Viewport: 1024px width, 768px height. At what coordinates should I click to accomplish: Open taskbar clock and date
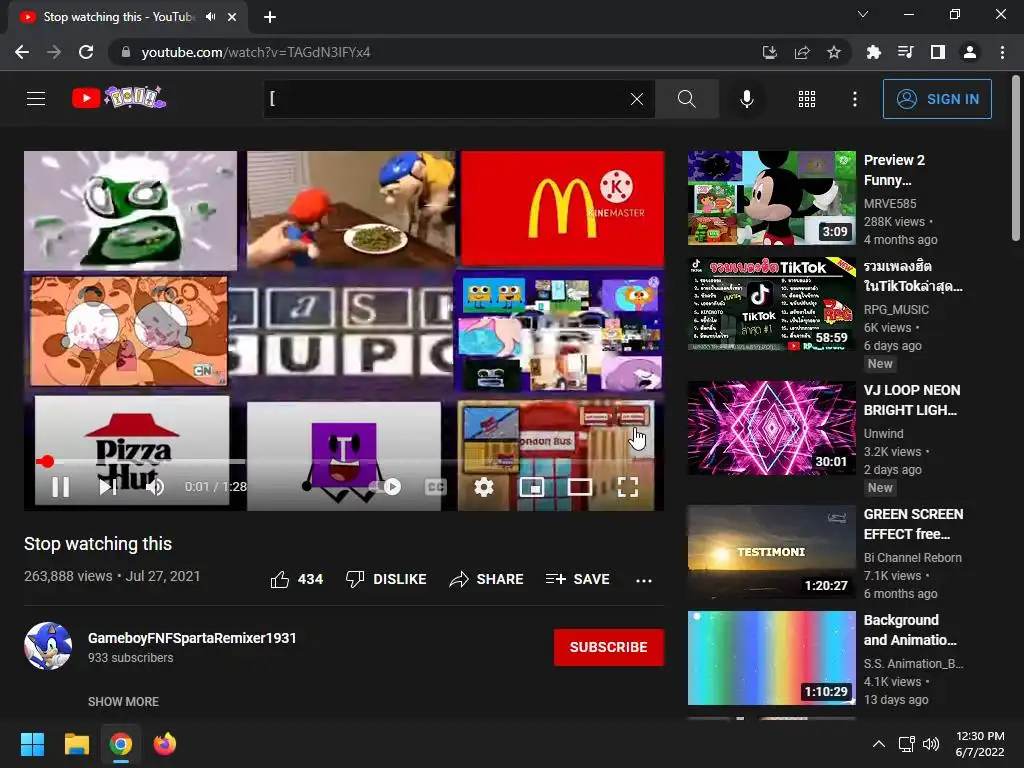pos(980,744)
